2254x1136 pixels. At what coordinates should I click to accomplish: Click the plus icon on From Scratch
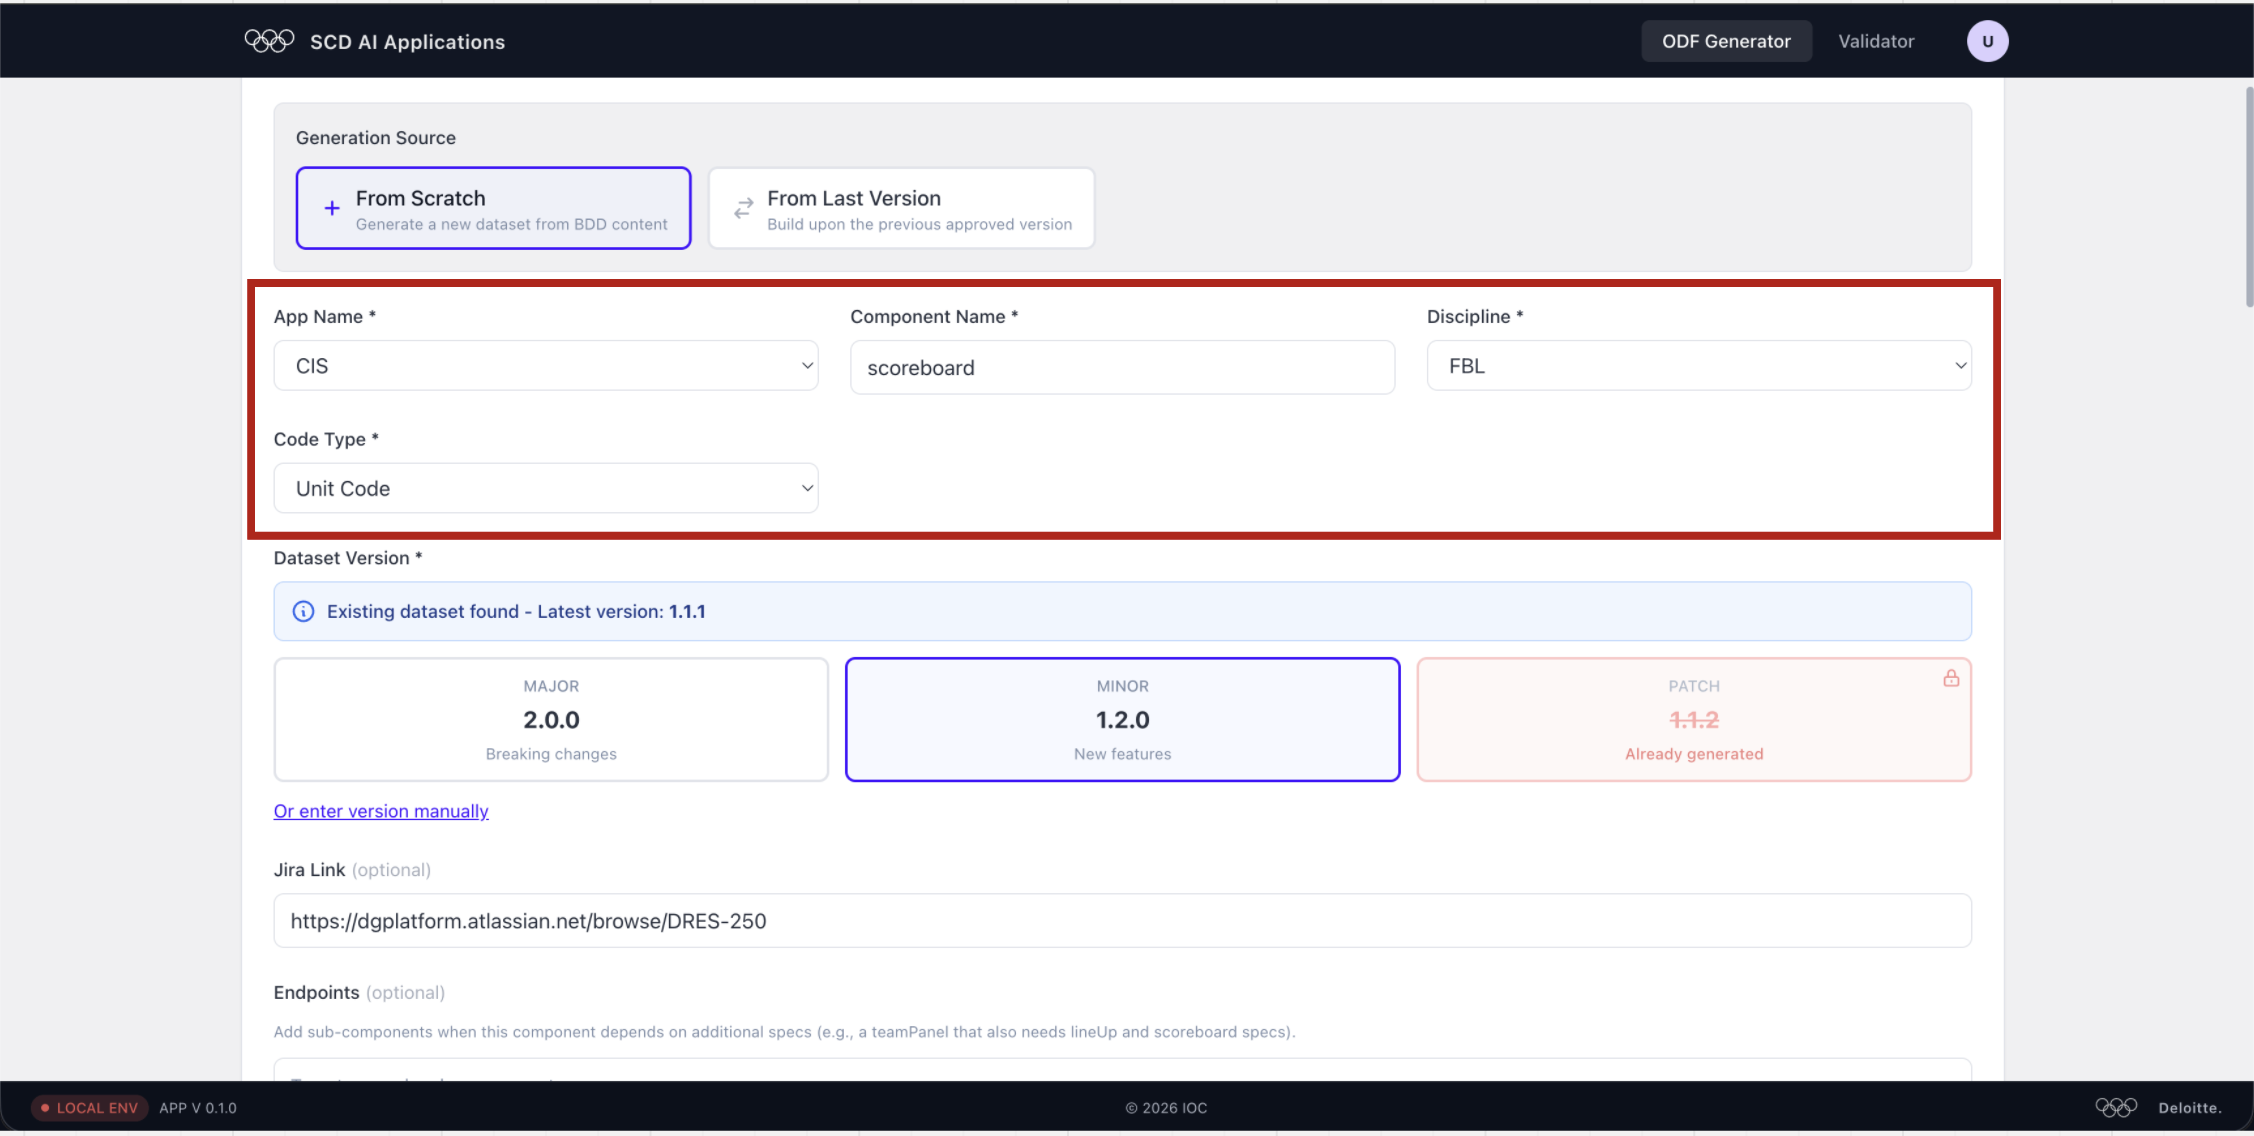[x=332, y=208]
